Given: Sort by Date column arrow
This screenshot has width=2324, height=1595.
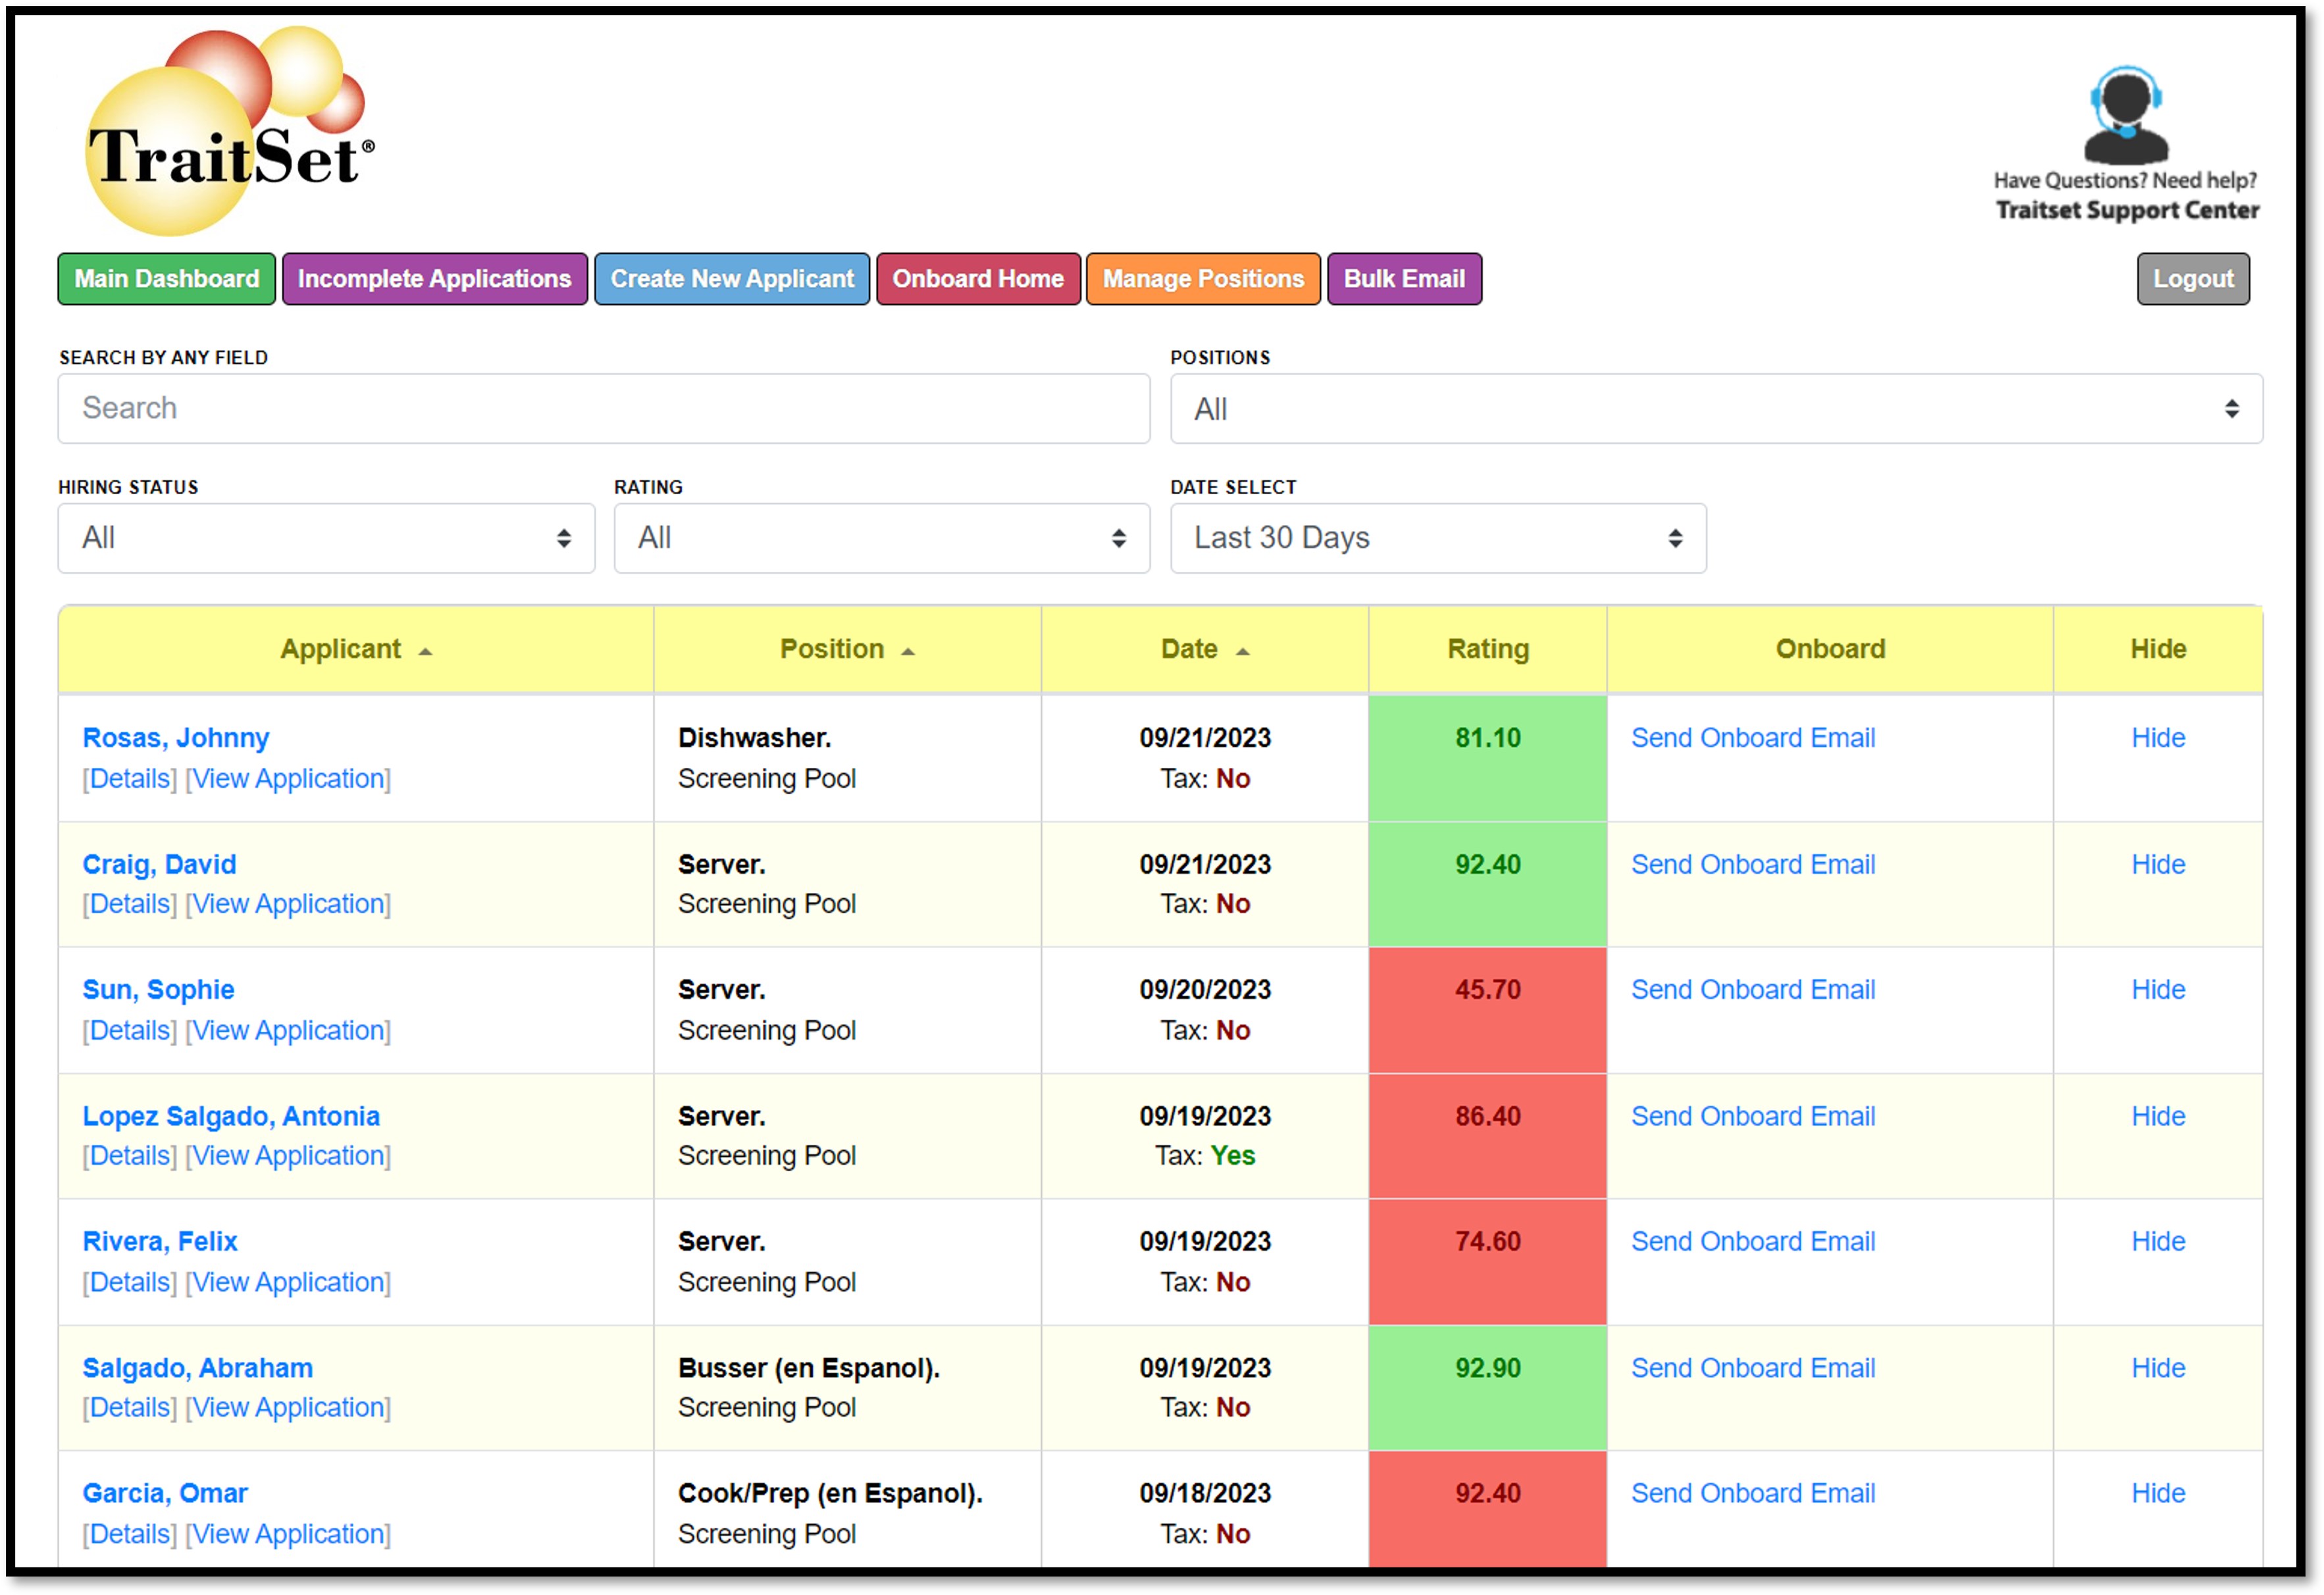Looking at the screenshot, I should coord(1242,652).
